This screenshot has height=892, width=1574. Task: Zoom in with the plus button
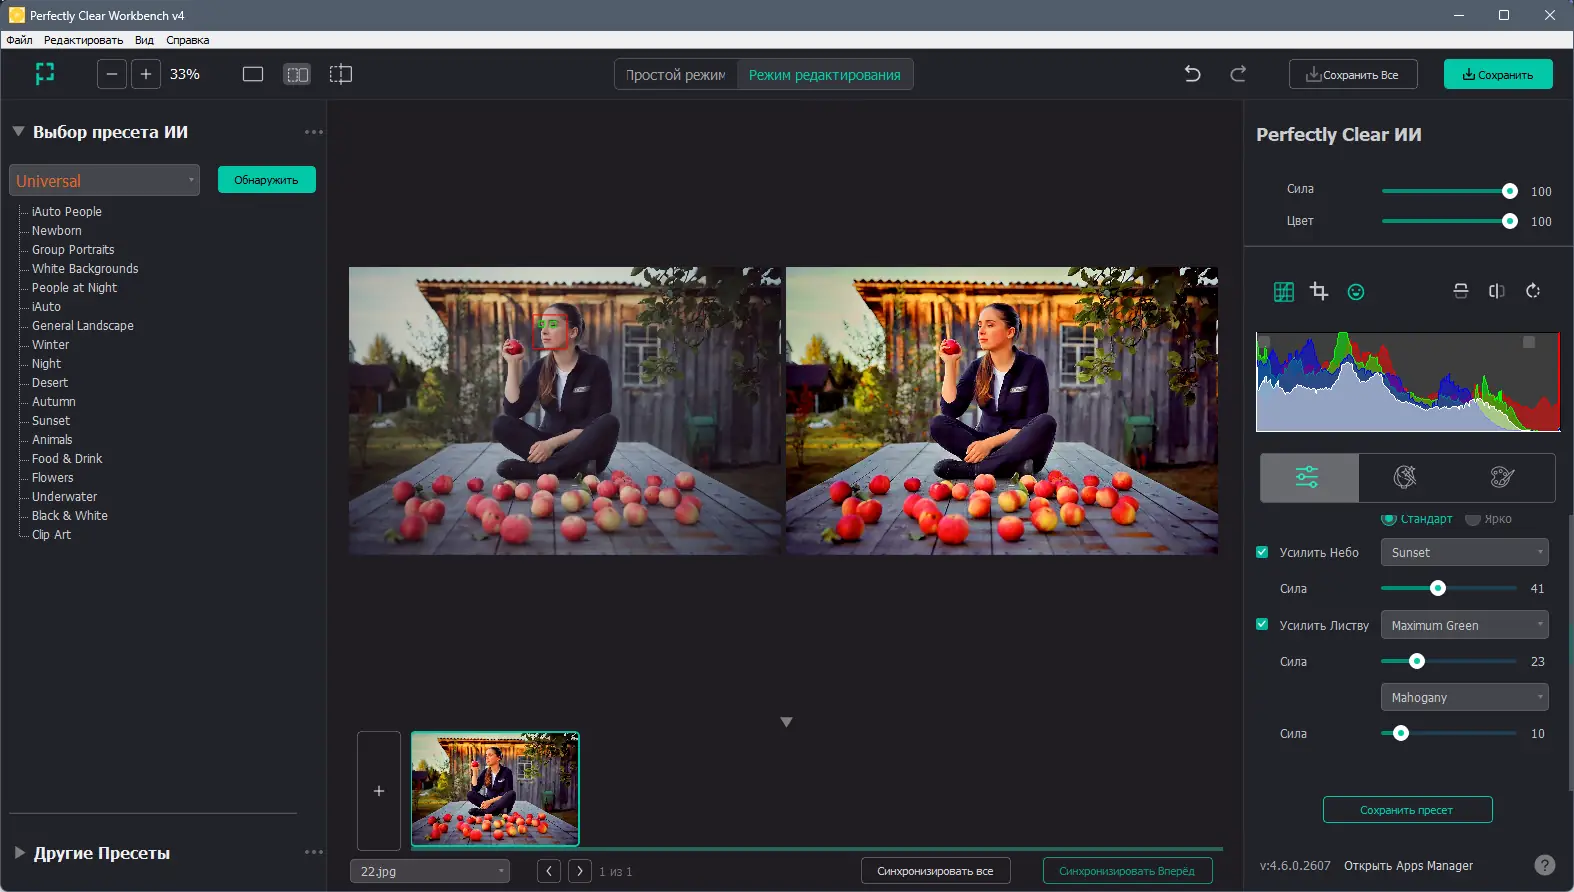pyautogui.click(x=146, y=74)
